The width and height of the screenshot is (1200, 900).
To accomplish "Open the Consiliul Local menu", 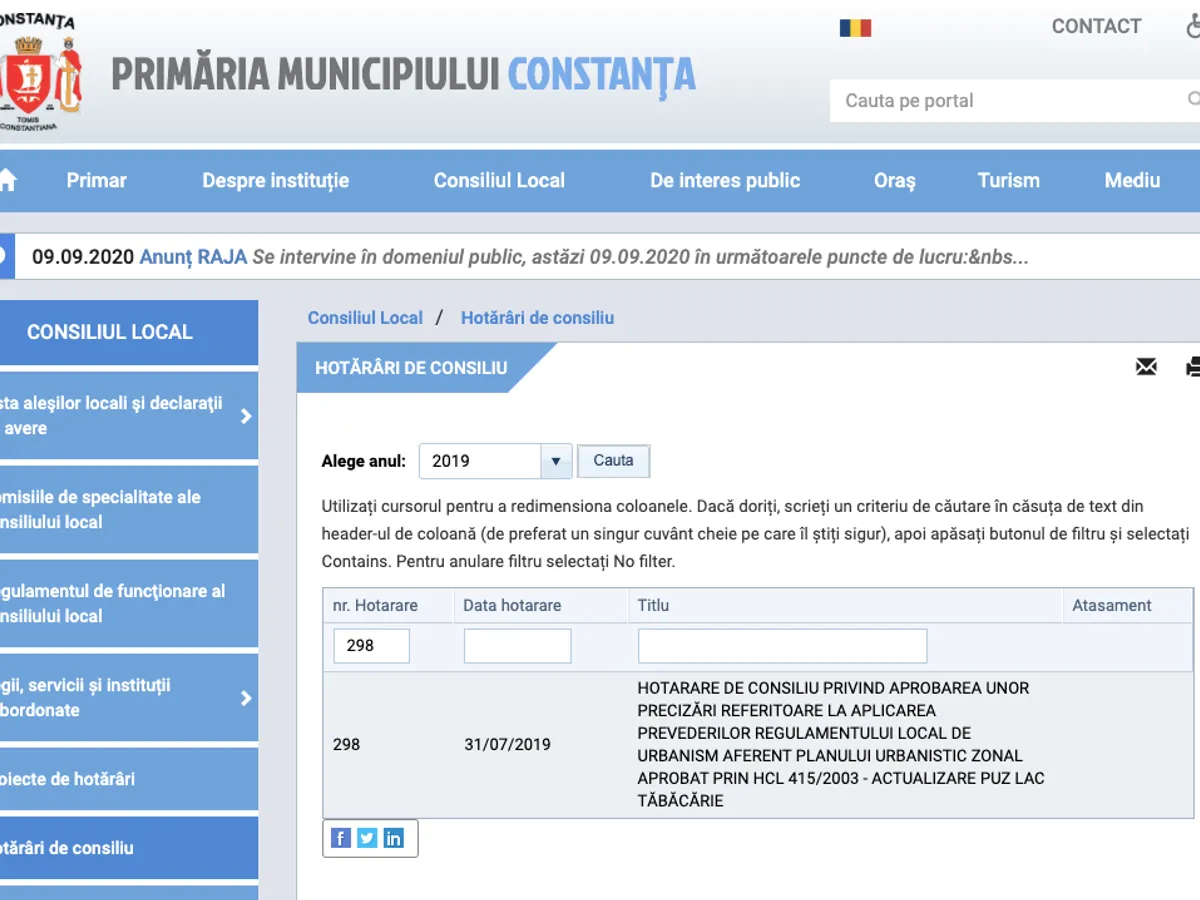I will 499,181.
